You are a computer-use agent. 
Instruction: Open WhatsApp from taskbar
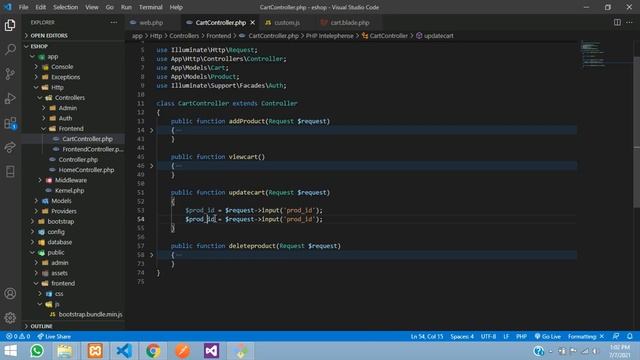[x=37, y=351]
